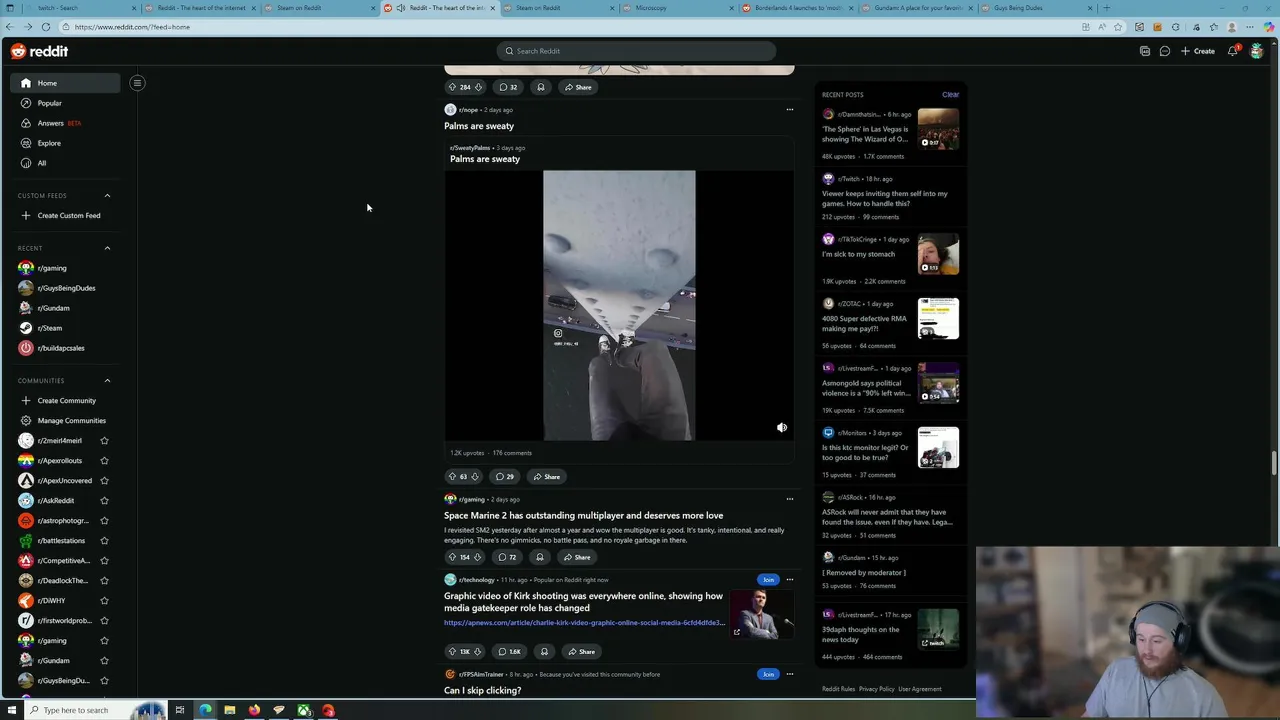Open user avatar menu in header
This screenshot has height=720, width=1280.
1257,51
